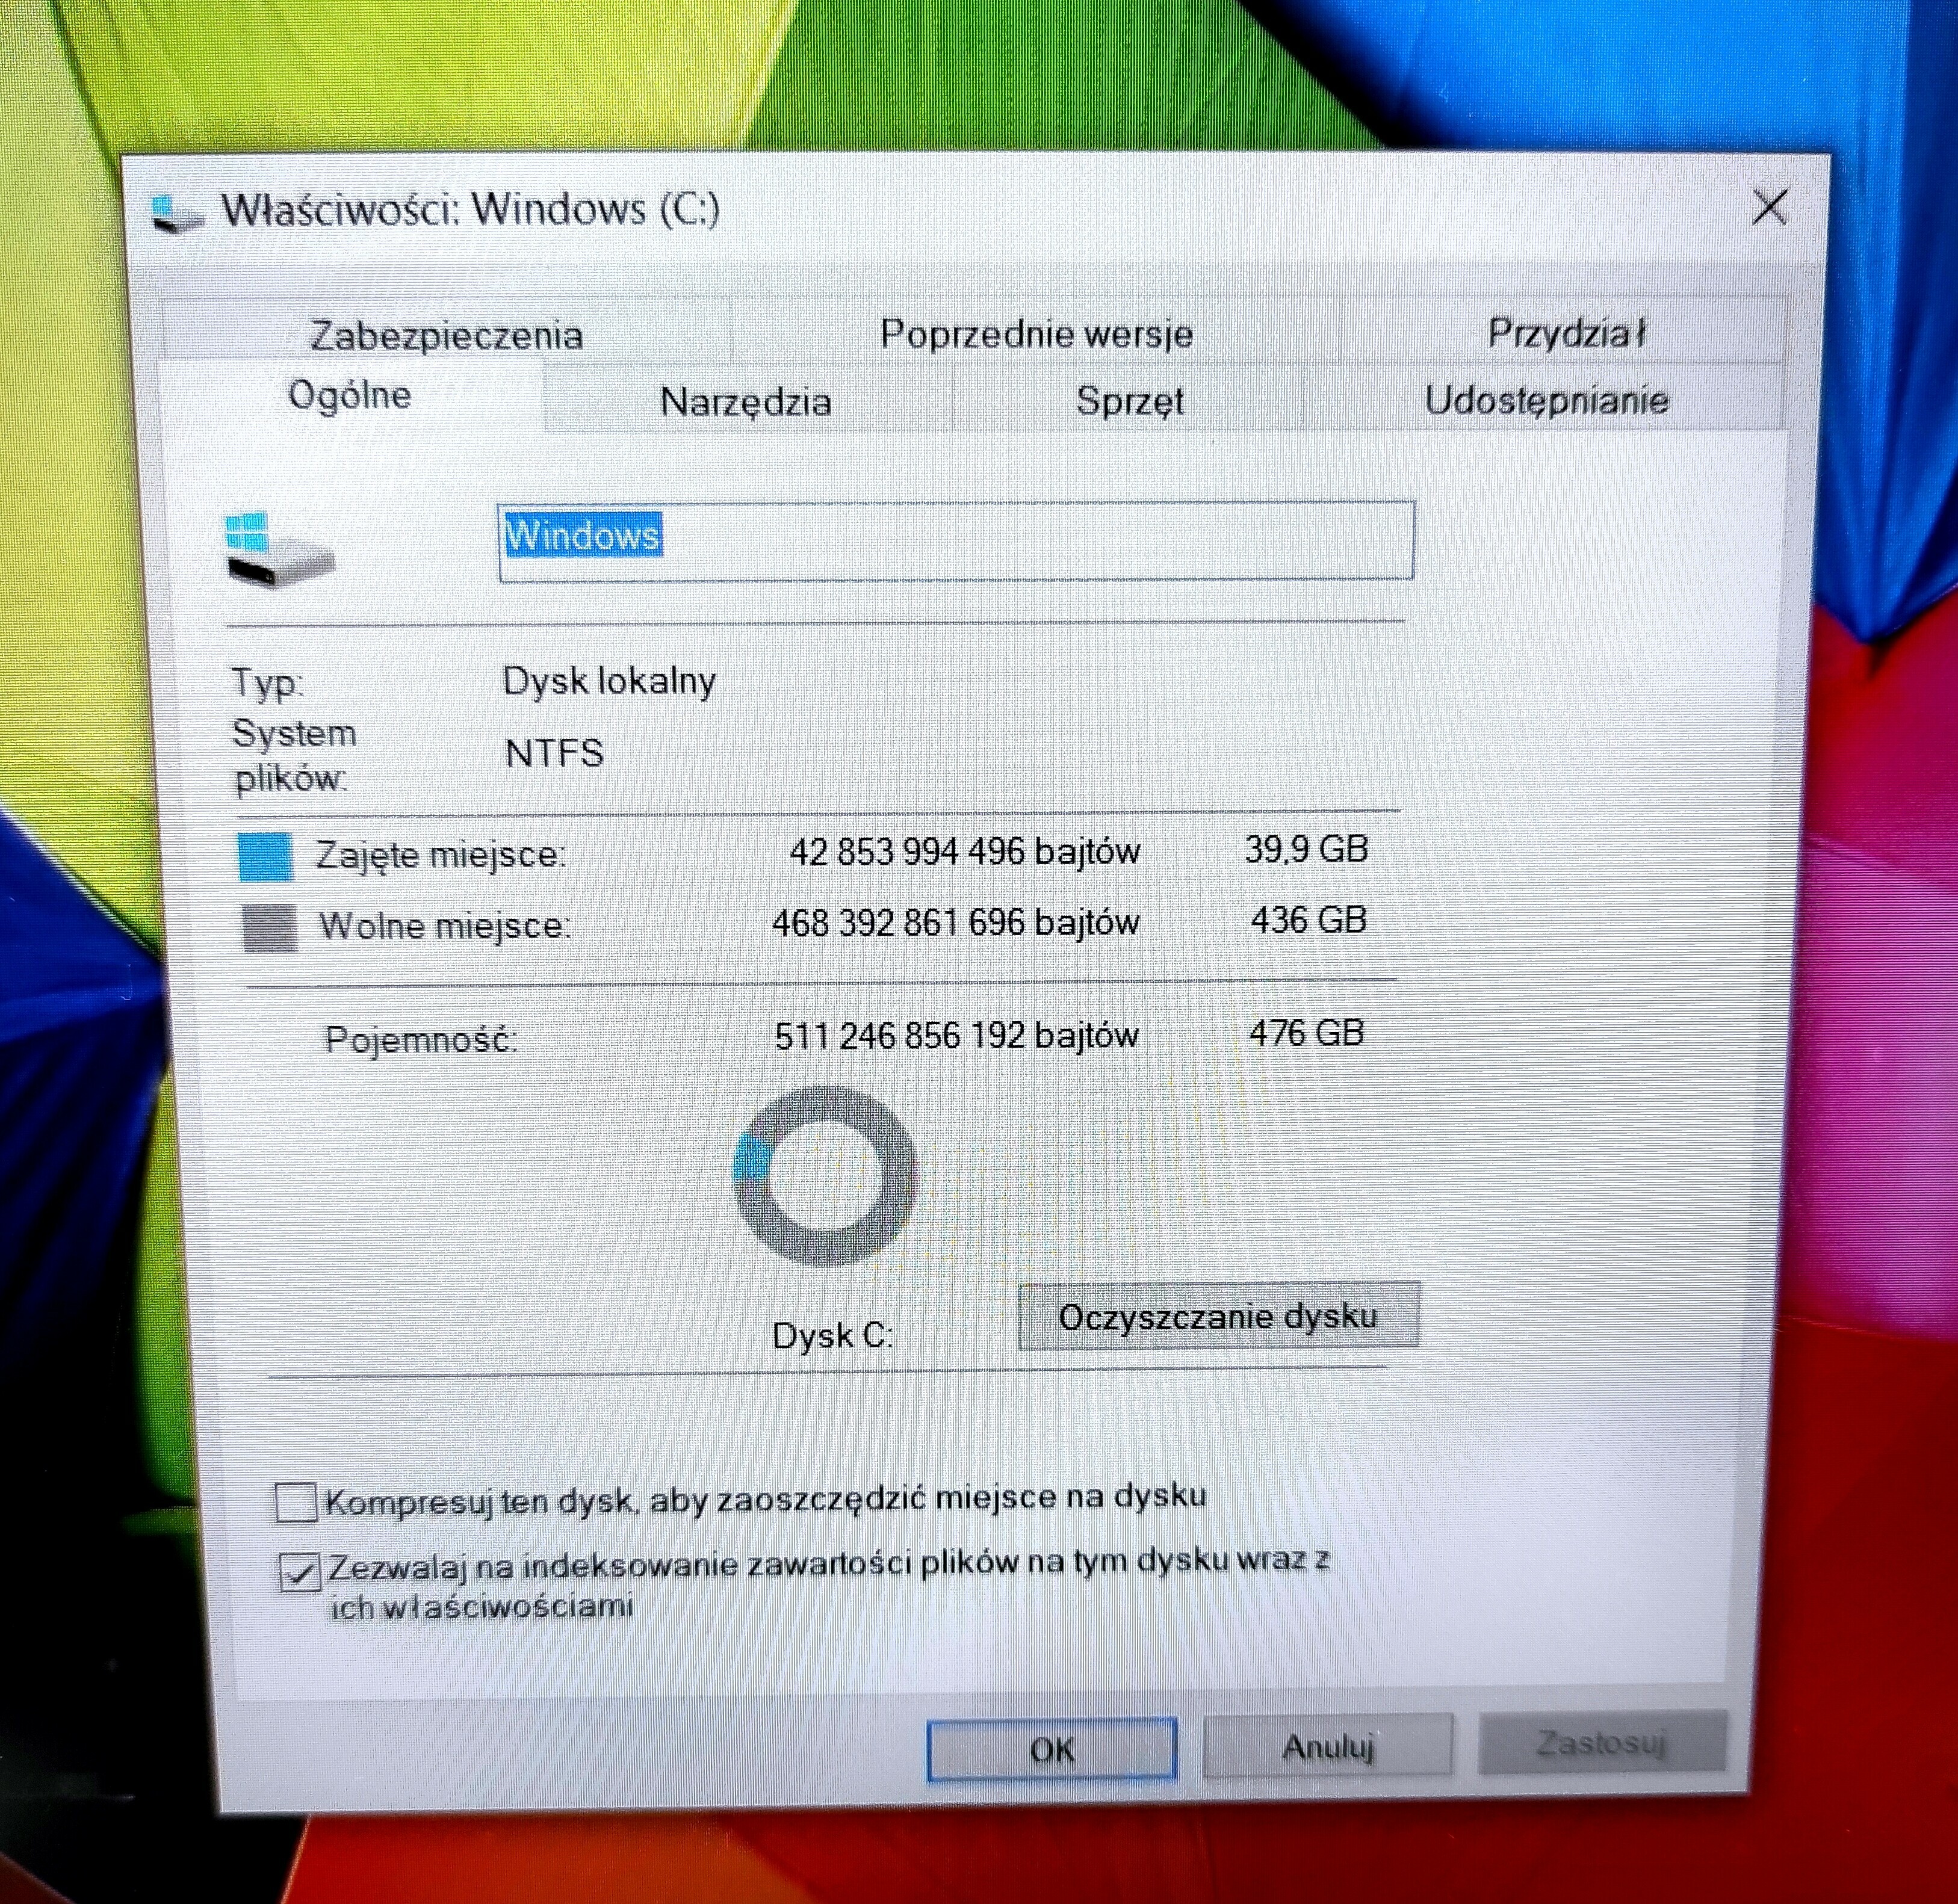The width and height of the screenshot is (1958, 1904).
Task: Click the window title Właściwości: Windows (C:)
Action: tap(470, 209)
